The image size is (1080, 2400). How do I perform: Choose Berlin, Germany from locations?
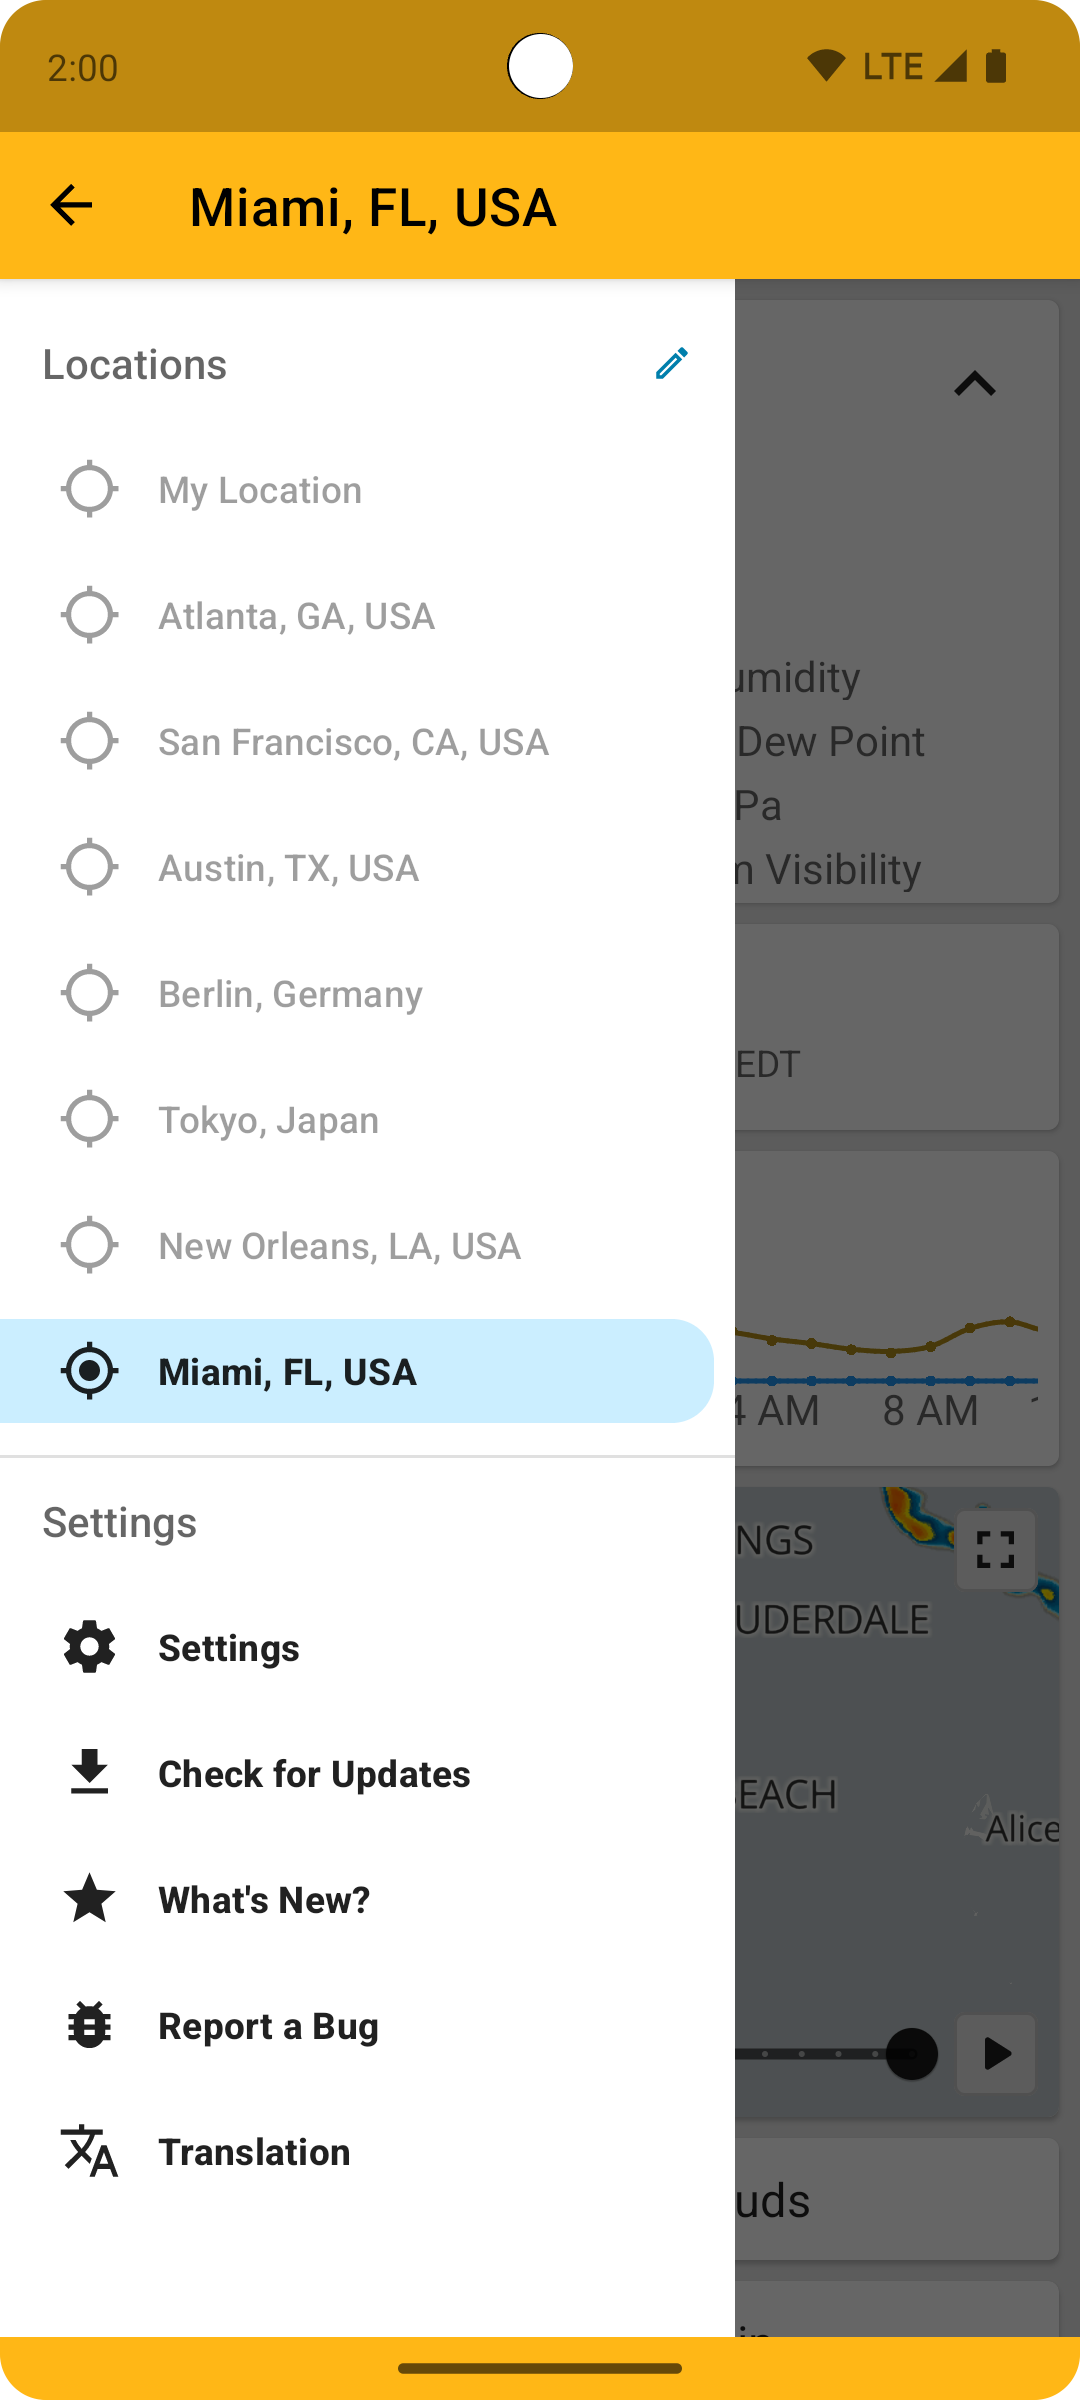click(x=290, y=994)
